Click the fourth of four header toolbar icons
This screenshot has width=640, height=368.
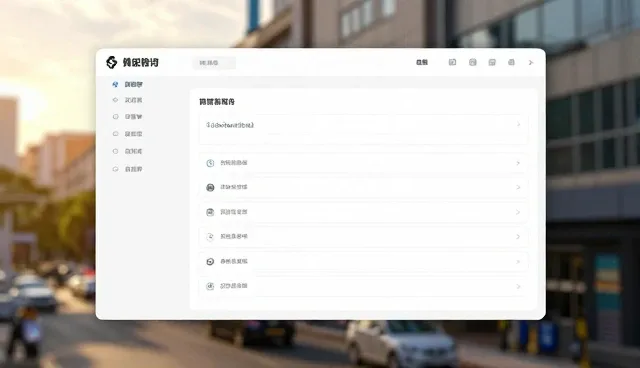tap(511, 62)
